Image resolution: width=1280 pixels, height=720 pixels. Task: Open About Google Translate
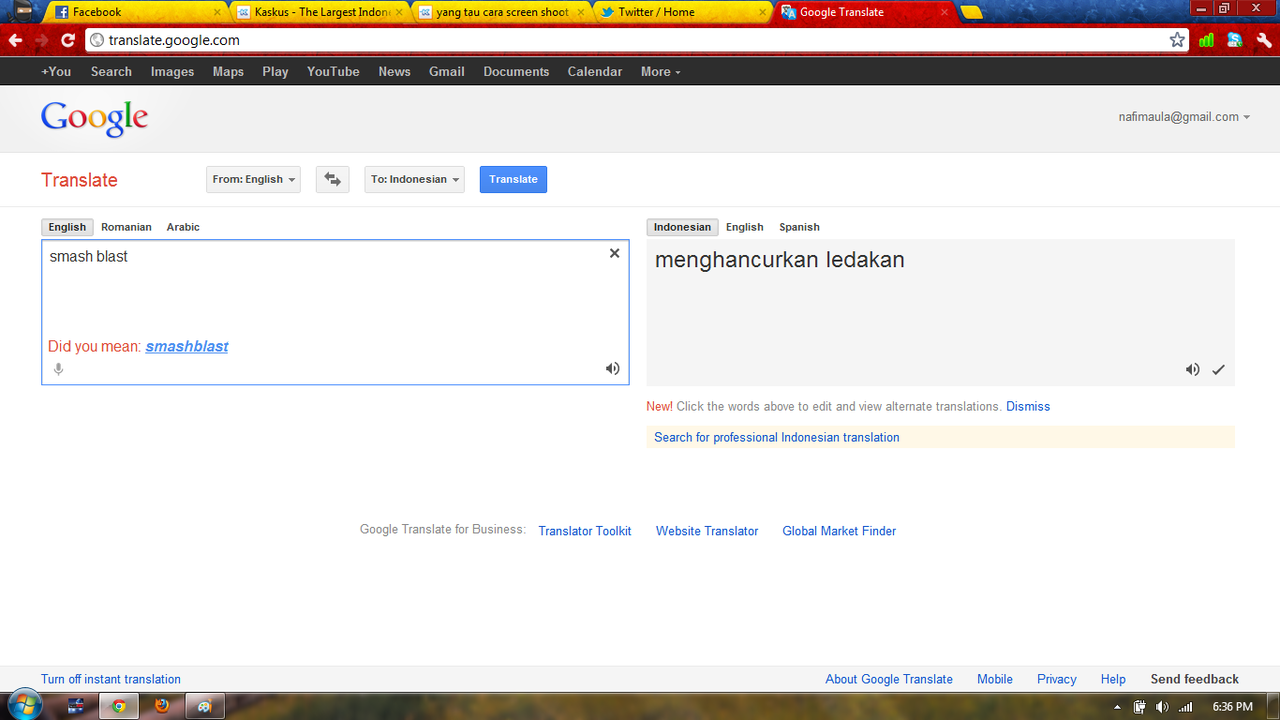coord(889,679)
